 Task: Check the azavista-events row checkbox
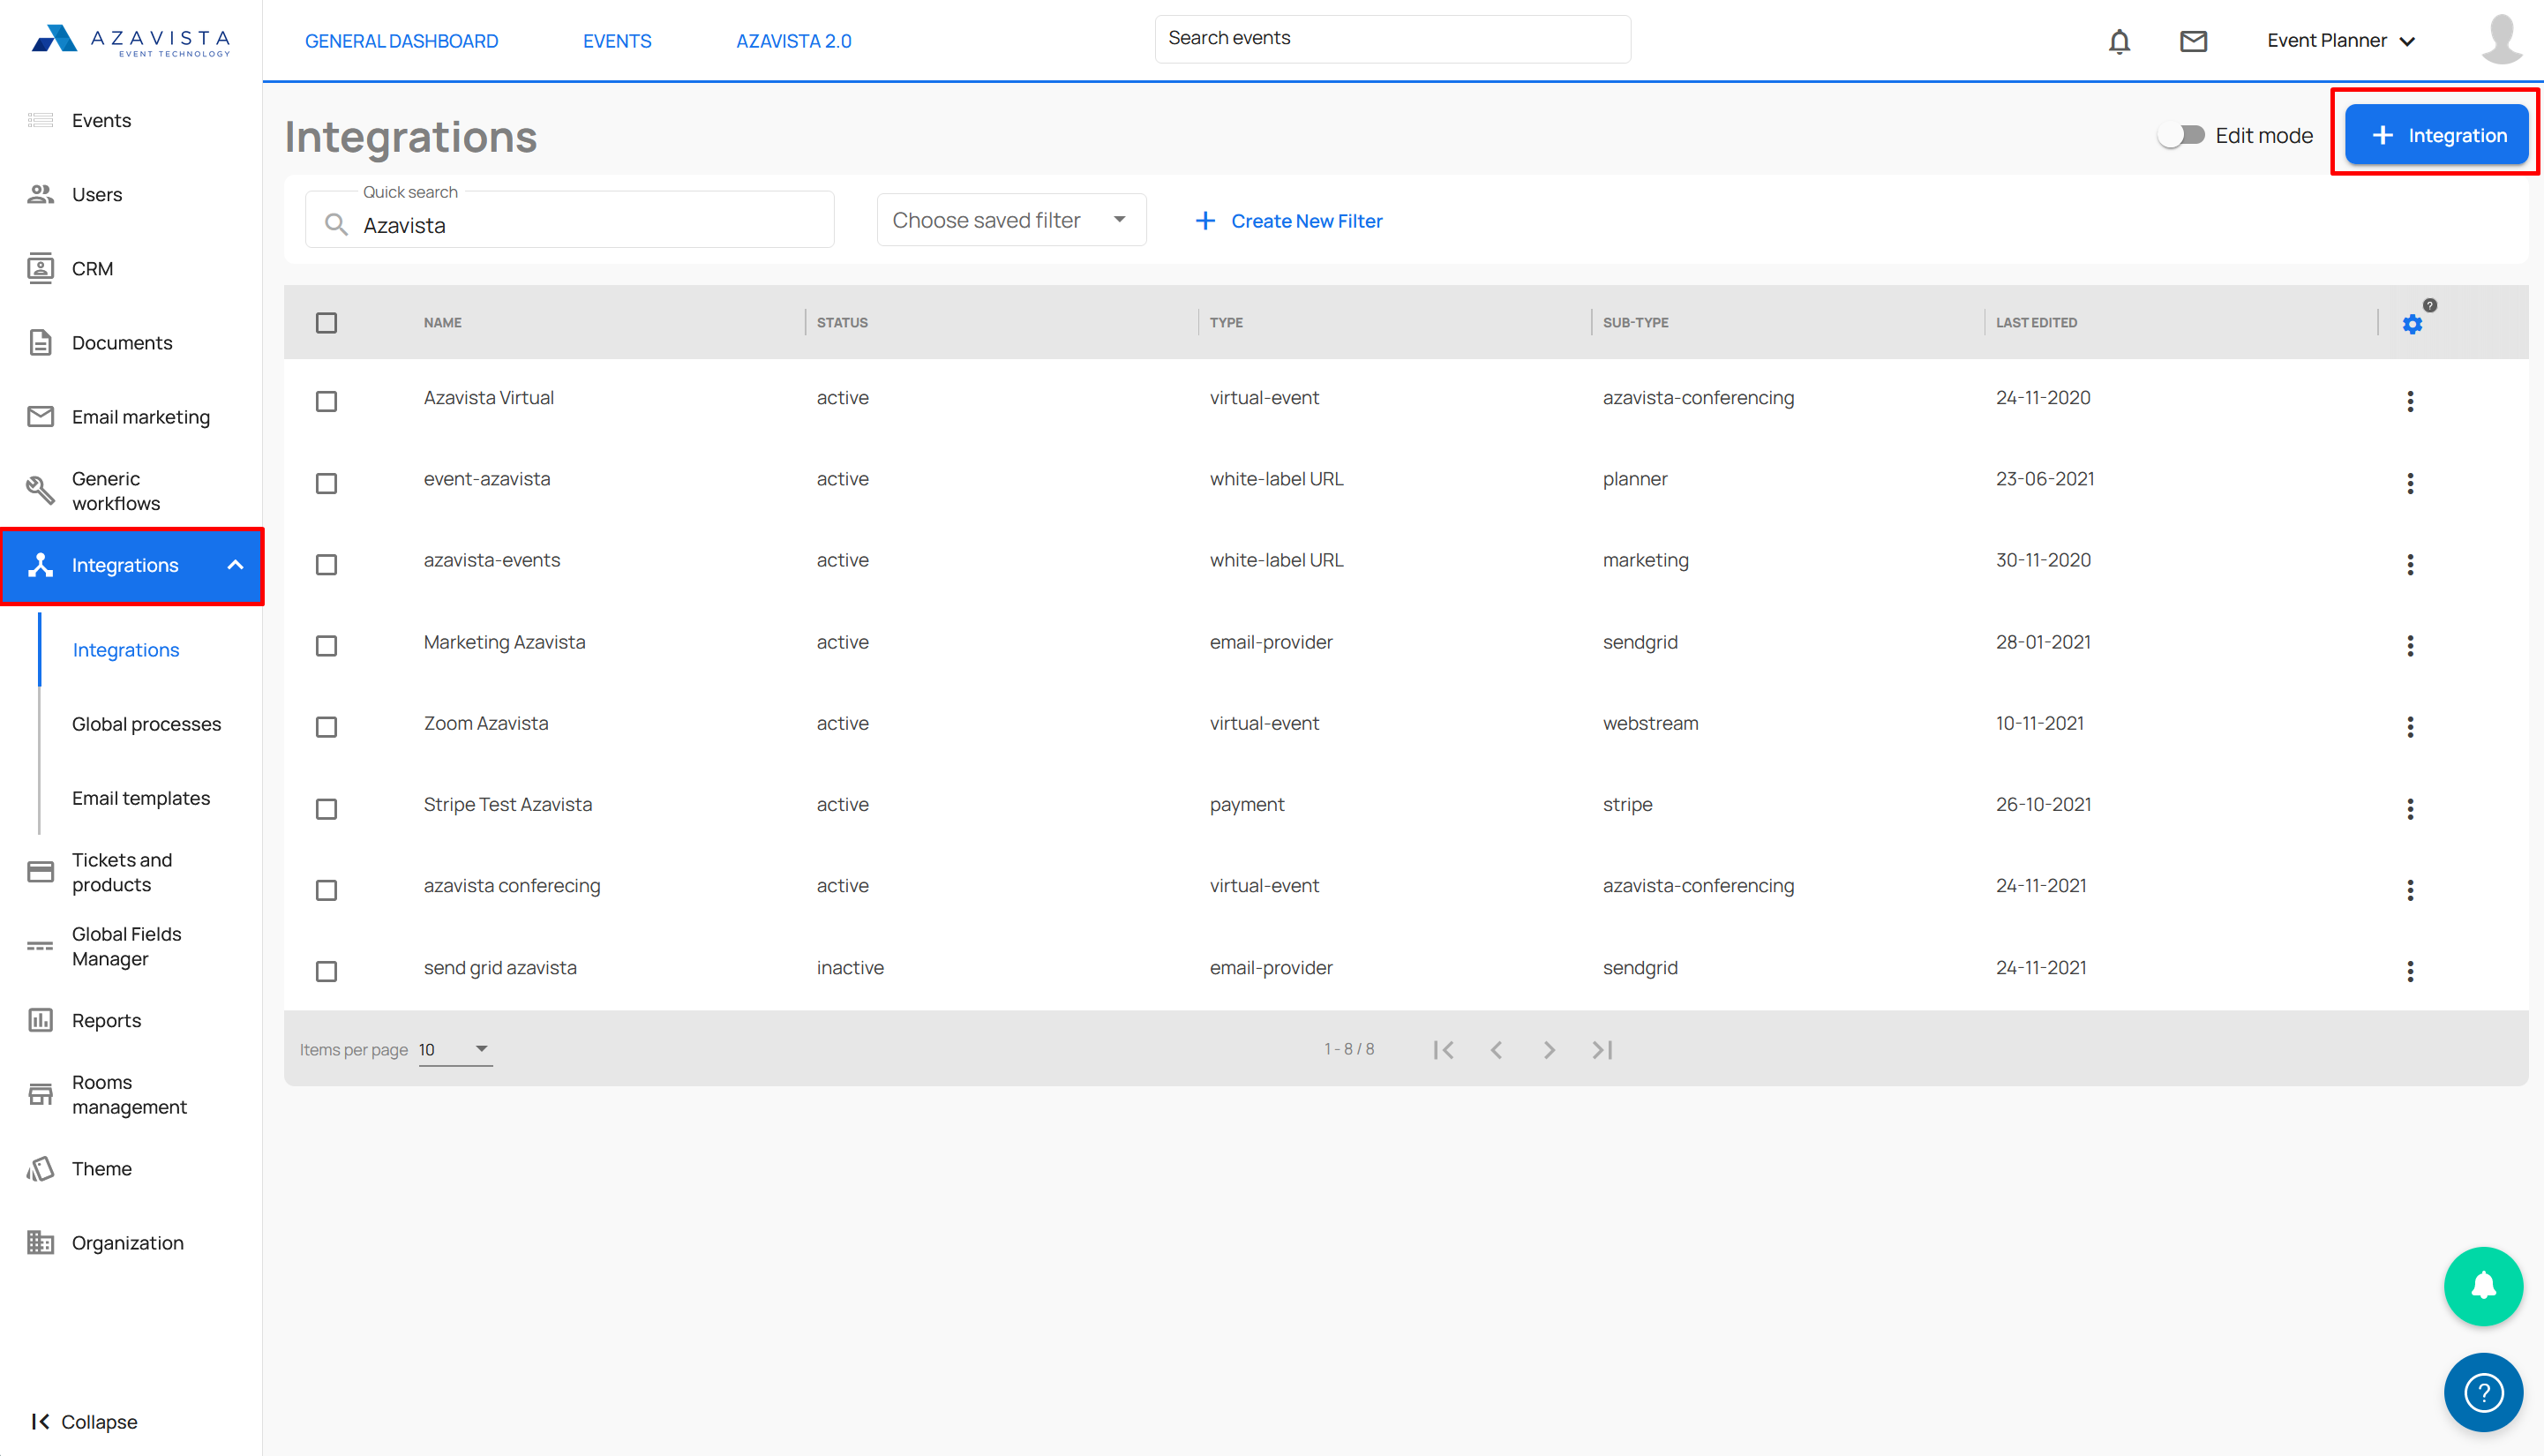pyautogui.click(x=326, y=564)
